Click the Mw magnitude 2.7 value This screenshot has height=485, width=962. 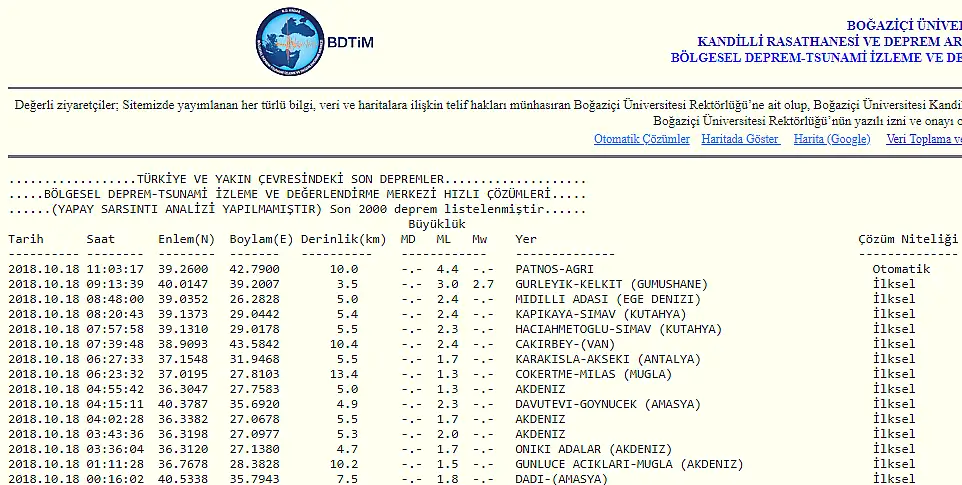483,285
